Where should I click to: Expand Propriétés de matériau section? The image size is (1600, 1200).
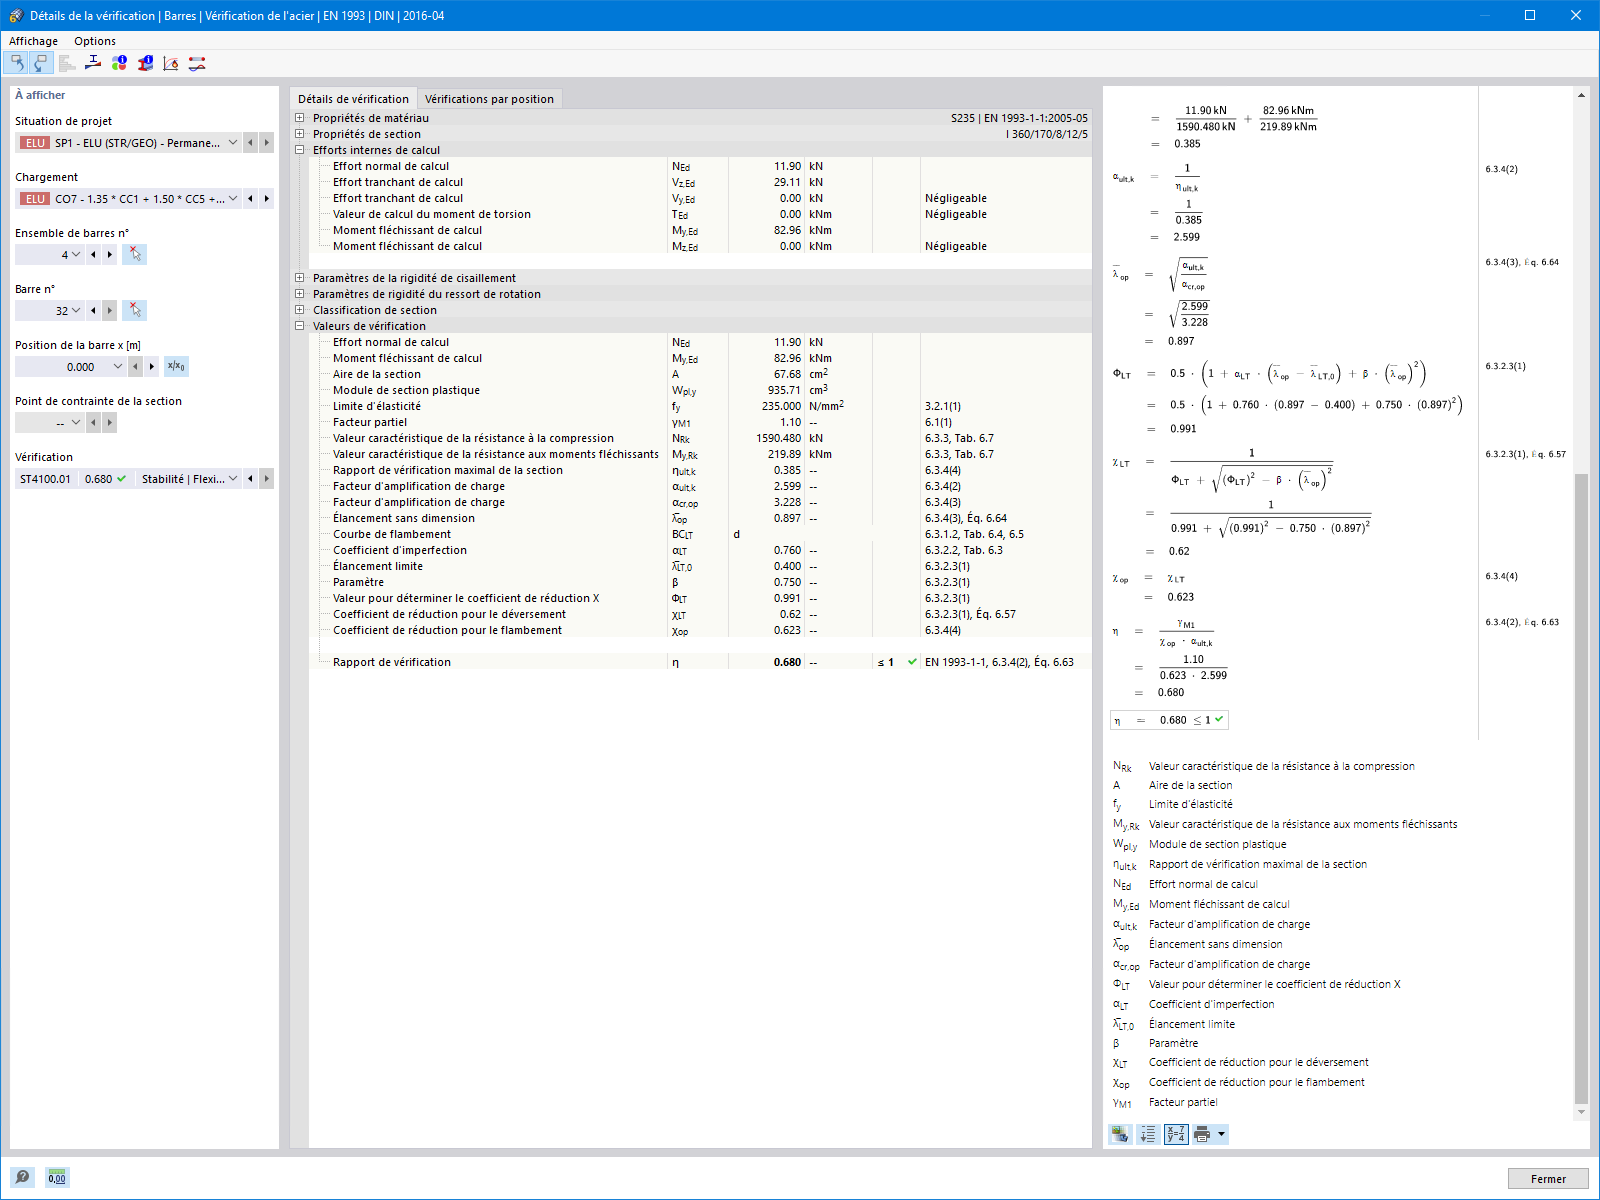coord(299,118)
